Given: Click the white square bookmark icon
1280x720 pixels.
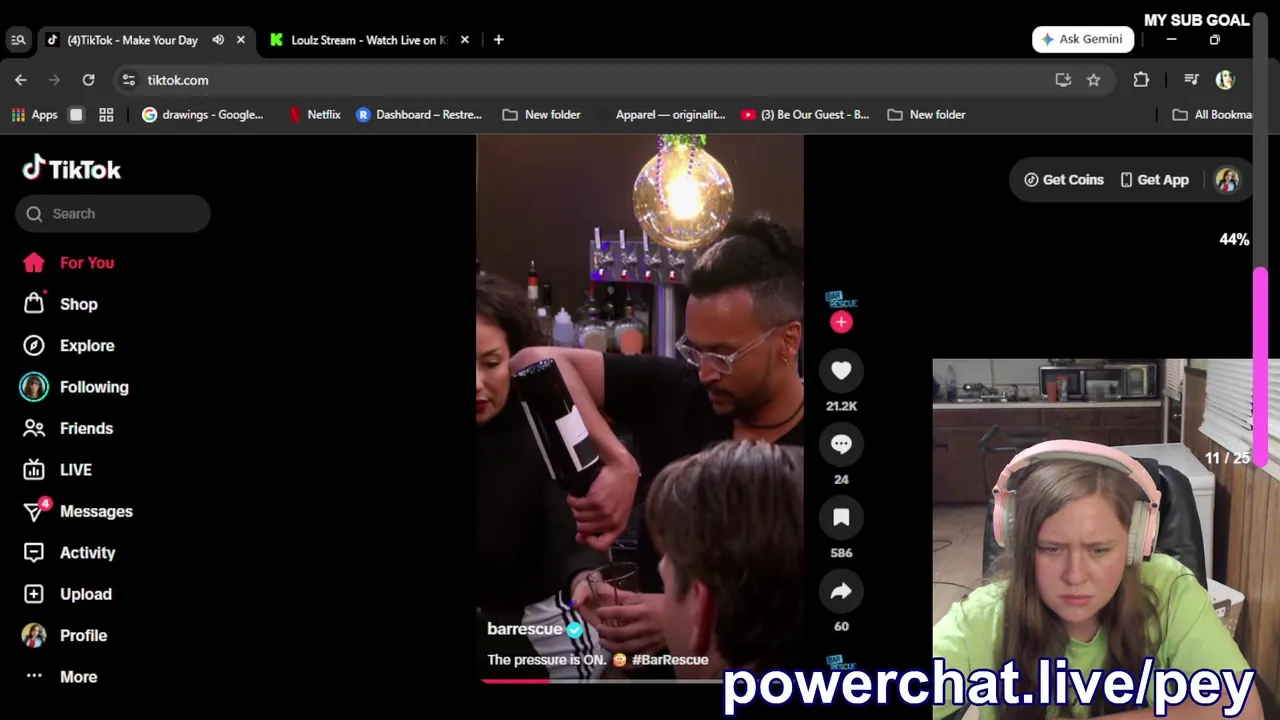Looking at the screenshot, I should (76, 115).
